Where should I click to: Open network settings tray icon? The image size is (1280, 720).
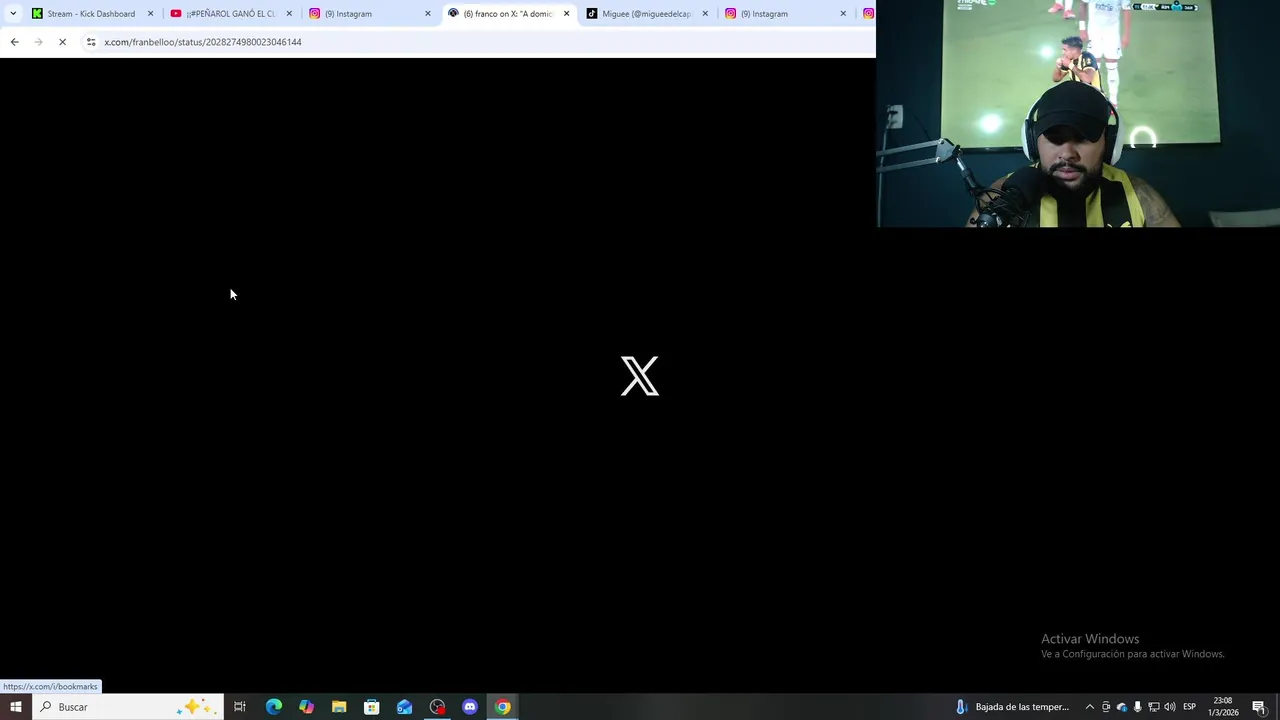1154,707
